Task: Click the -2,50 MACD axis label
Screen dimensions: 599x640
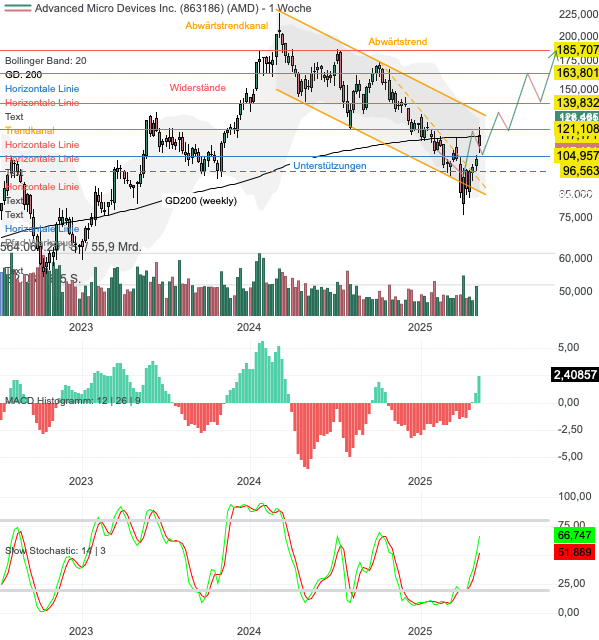Action: 571,429
